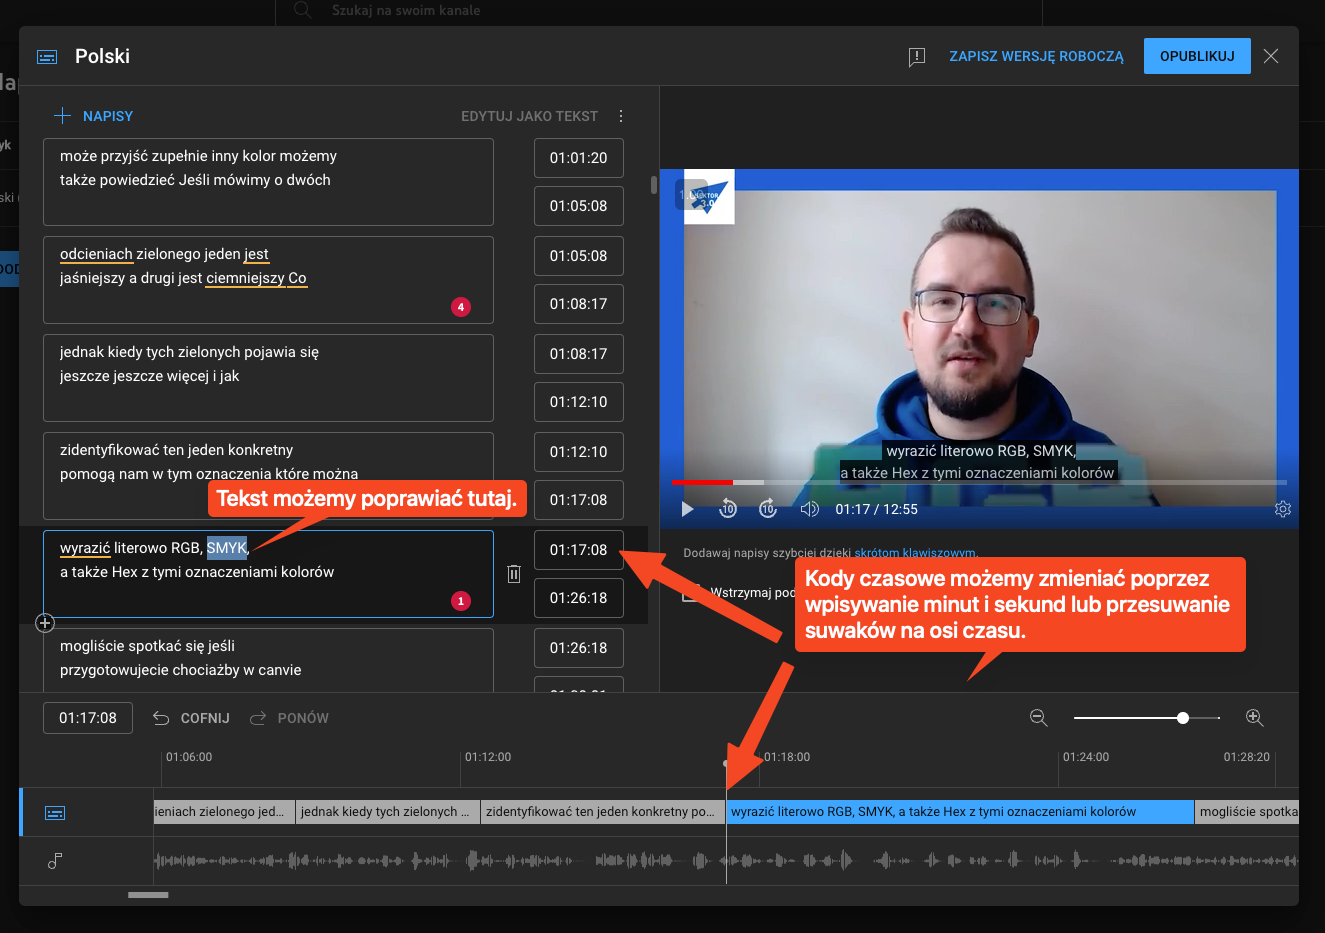Click ZAPISZ WERSJĘ ROBOCZĄ to save draft

[1036, 56]
